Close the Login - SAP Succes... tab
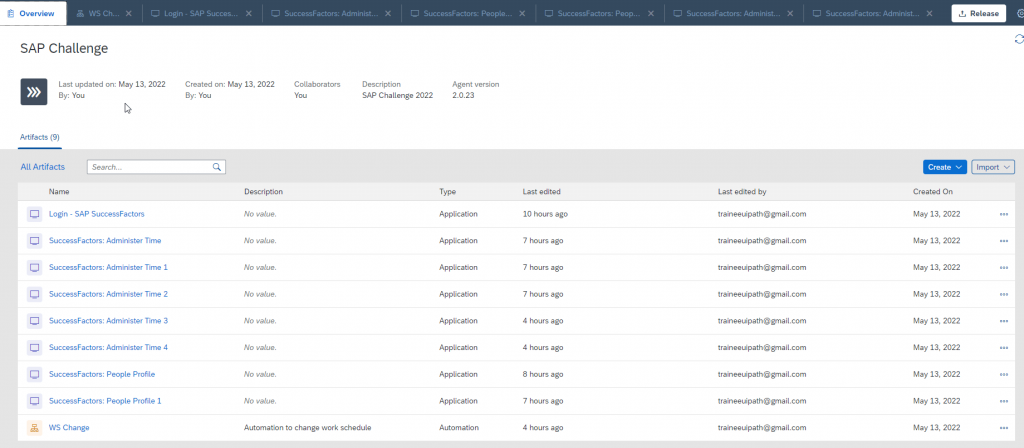The width and height of the screenshot is (1024, 448). coord(249,13)
